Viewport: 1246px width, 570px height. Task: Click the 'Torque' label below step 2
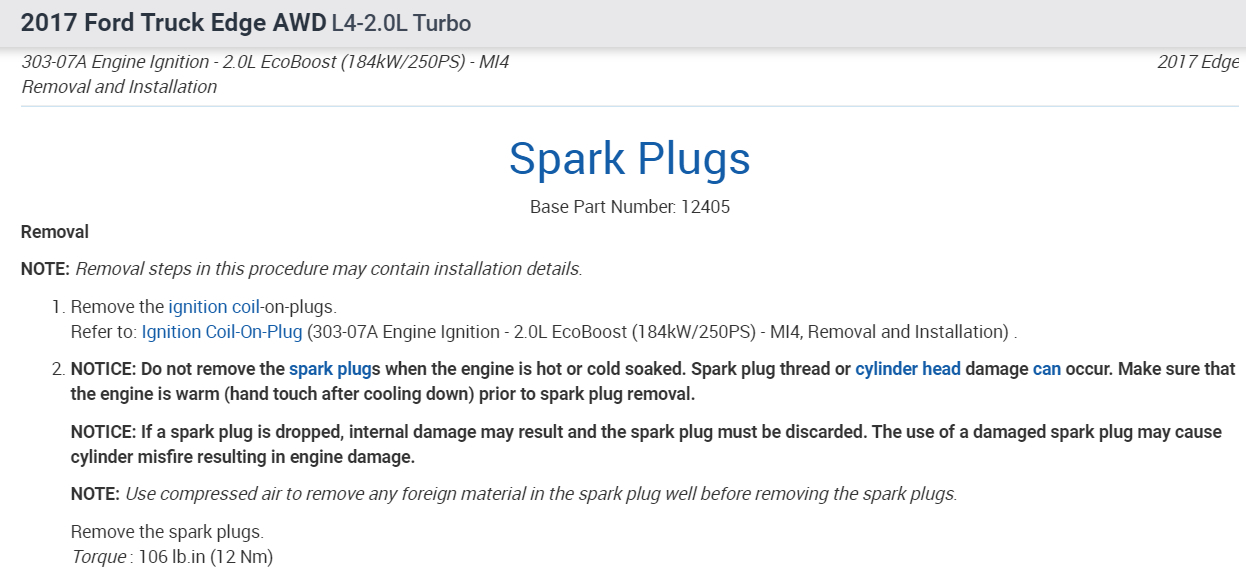[97, 556]
